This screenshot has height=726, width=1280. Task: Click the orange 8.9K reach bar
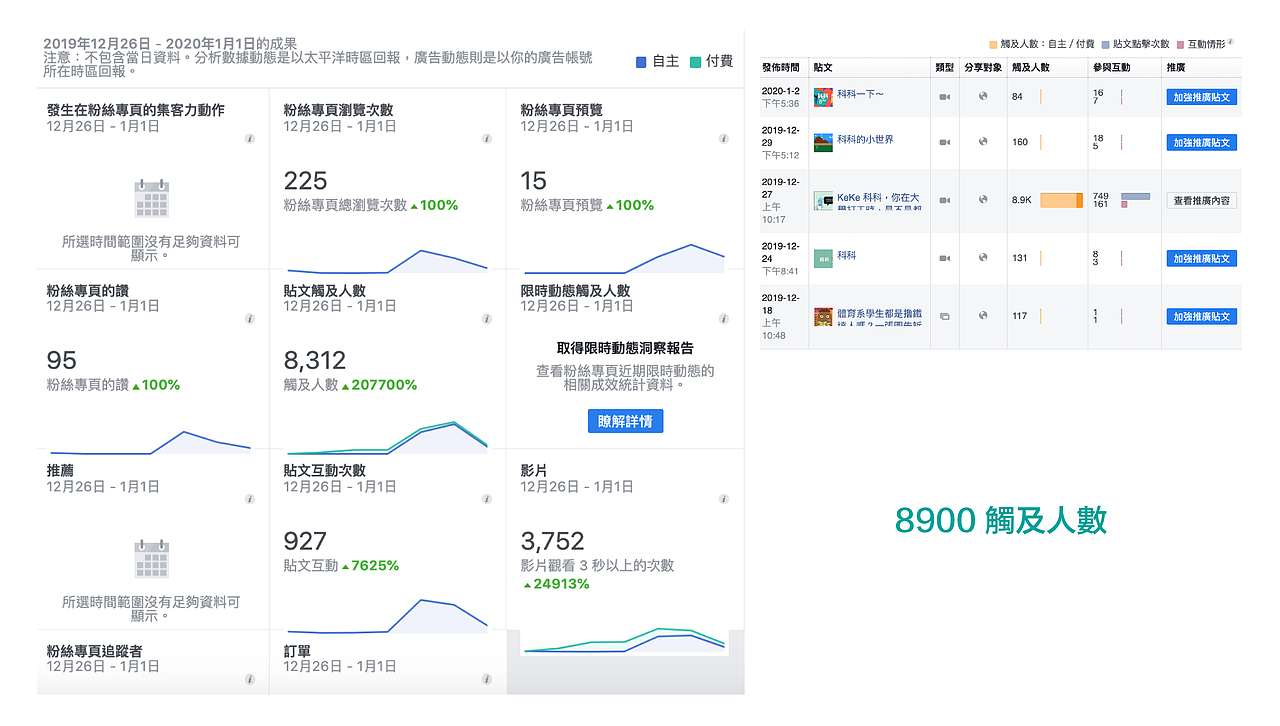coord(1061,200)
